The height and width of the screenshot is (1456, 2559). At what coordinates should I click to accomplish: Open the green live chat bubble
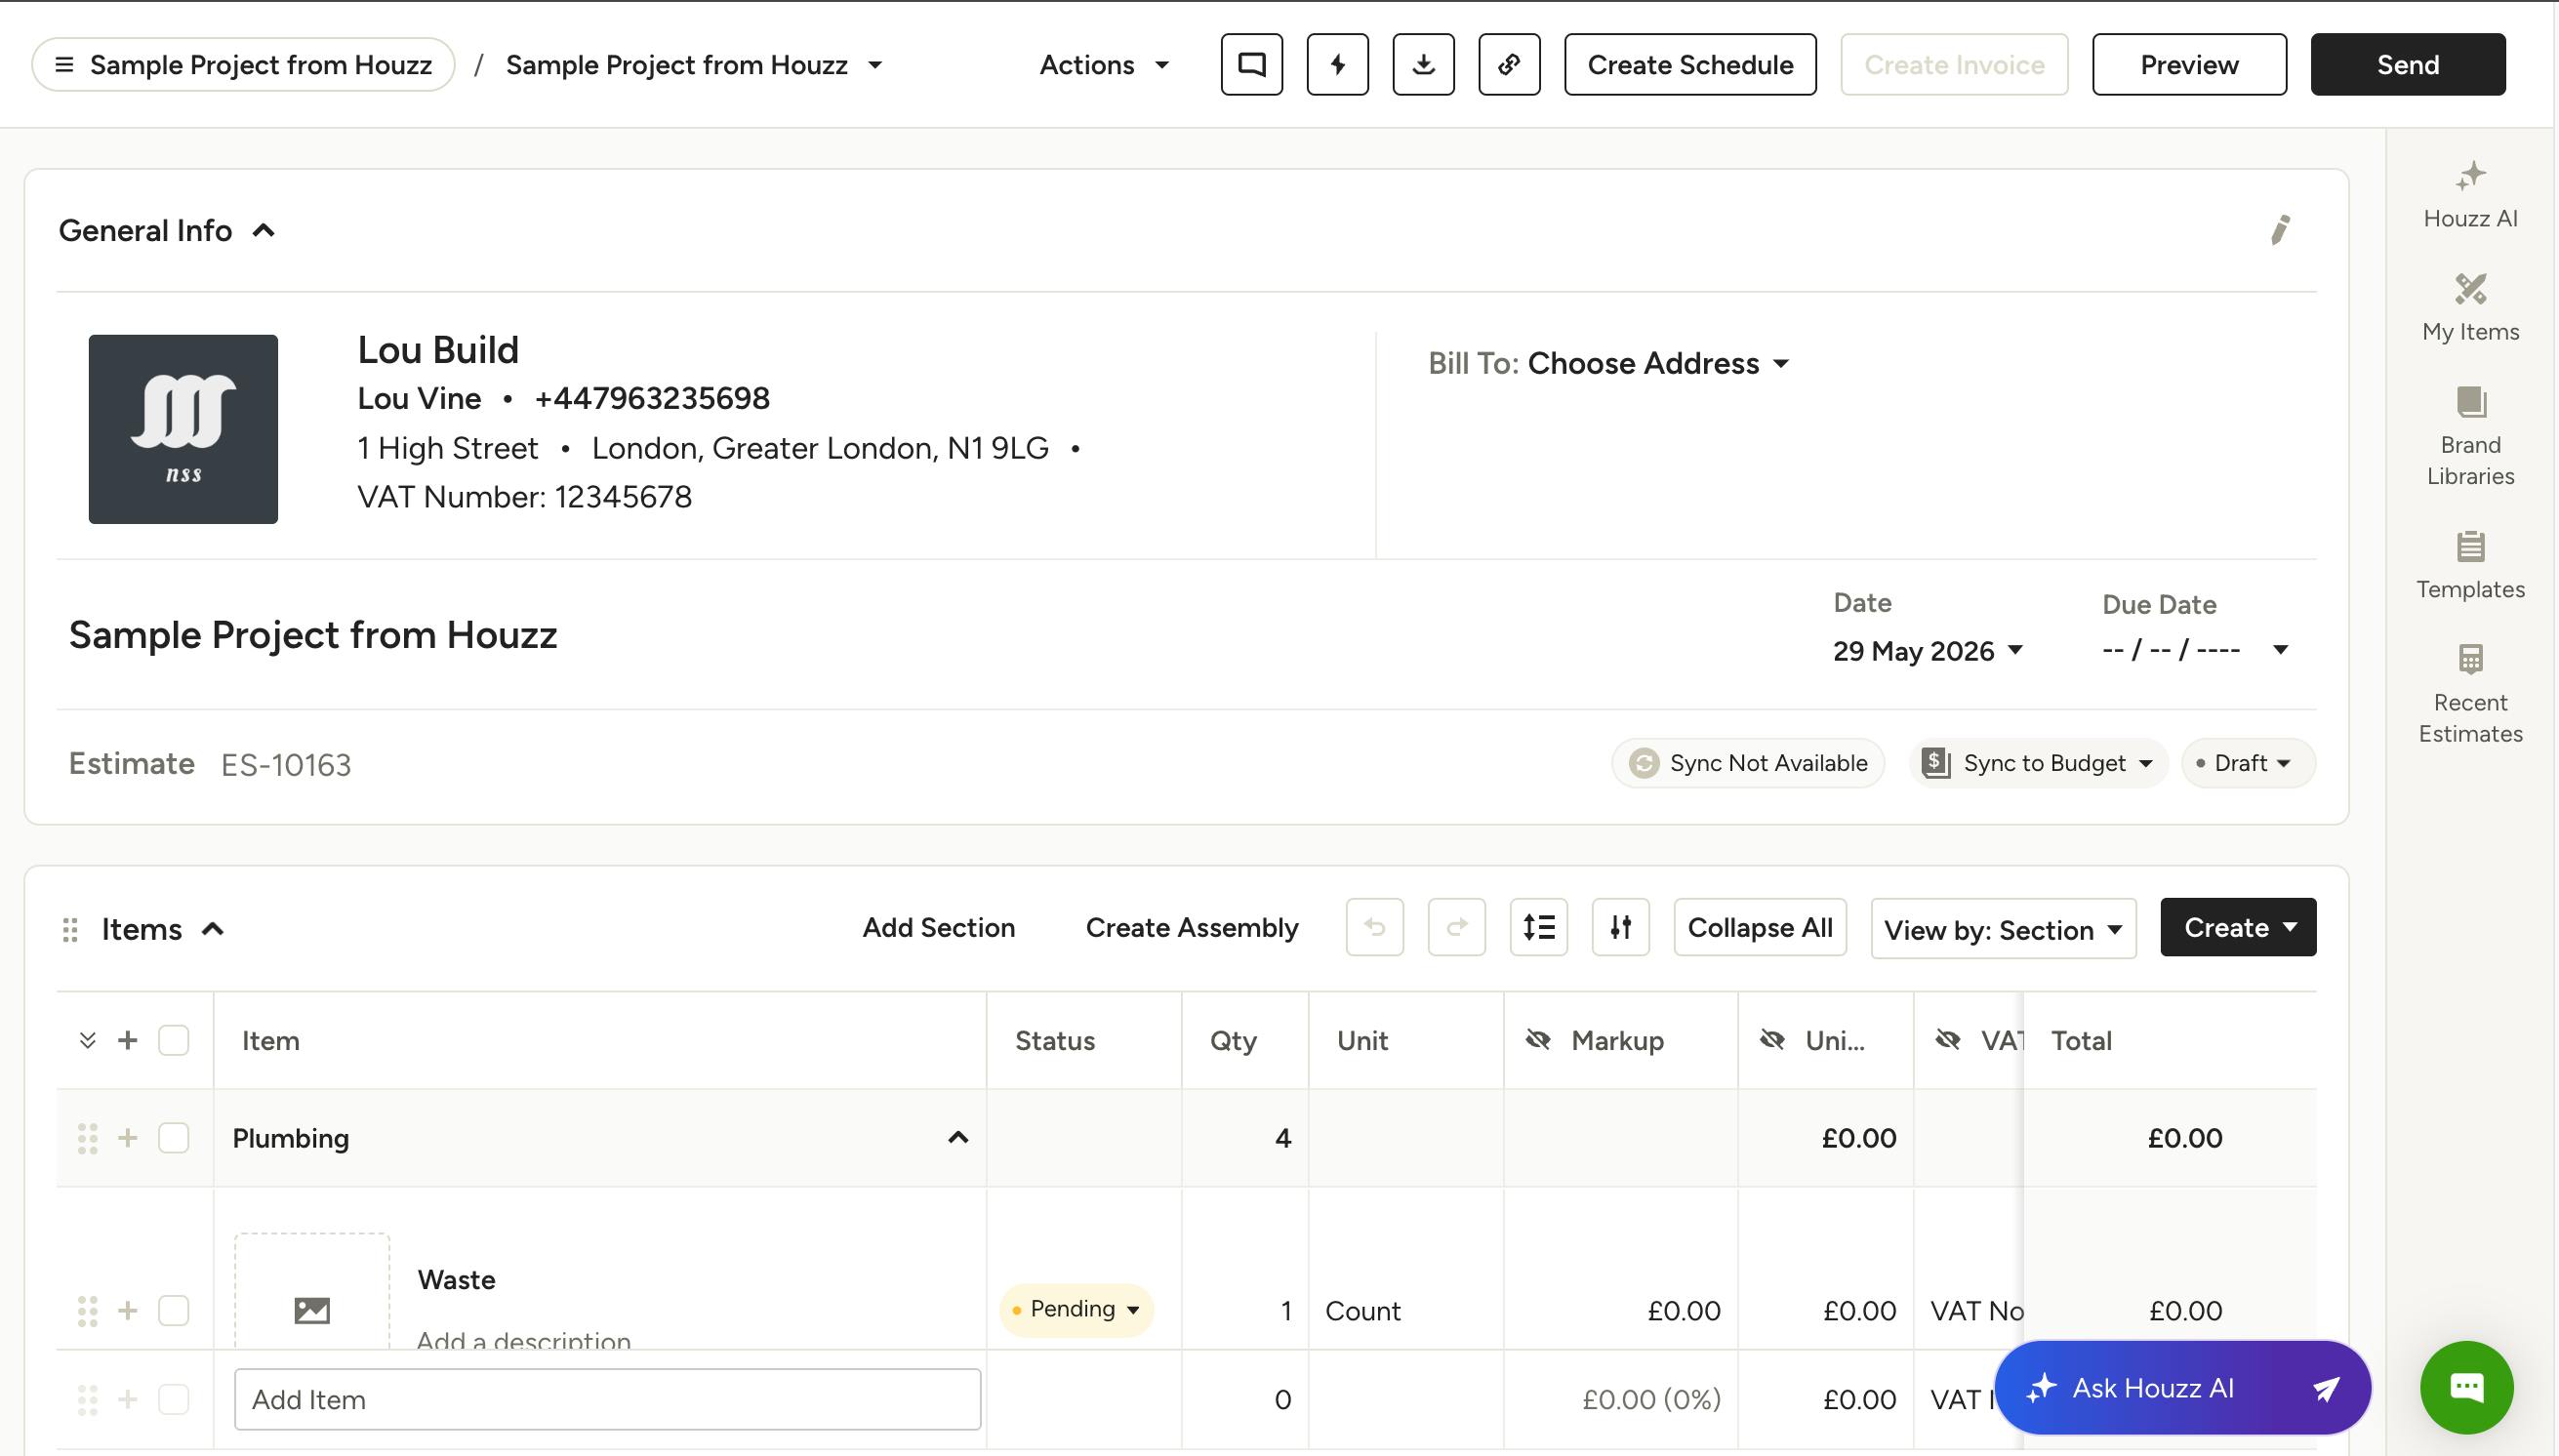2466,1387
